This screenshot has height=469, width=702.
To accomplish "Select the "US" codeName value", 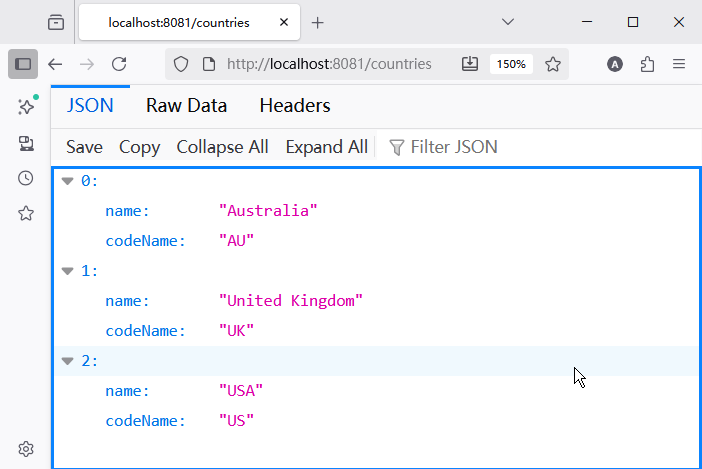I will tap(236, 421).
